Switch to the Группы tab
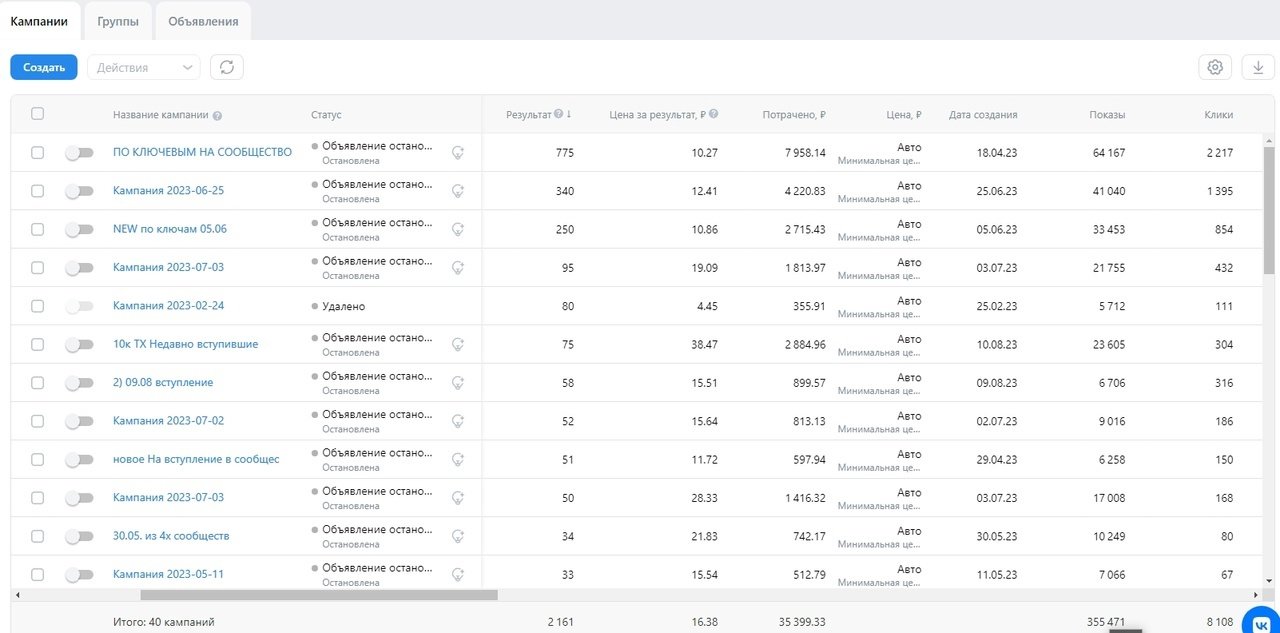The width and height of the screenshot is (1280, 633). (x=118, y=21)
